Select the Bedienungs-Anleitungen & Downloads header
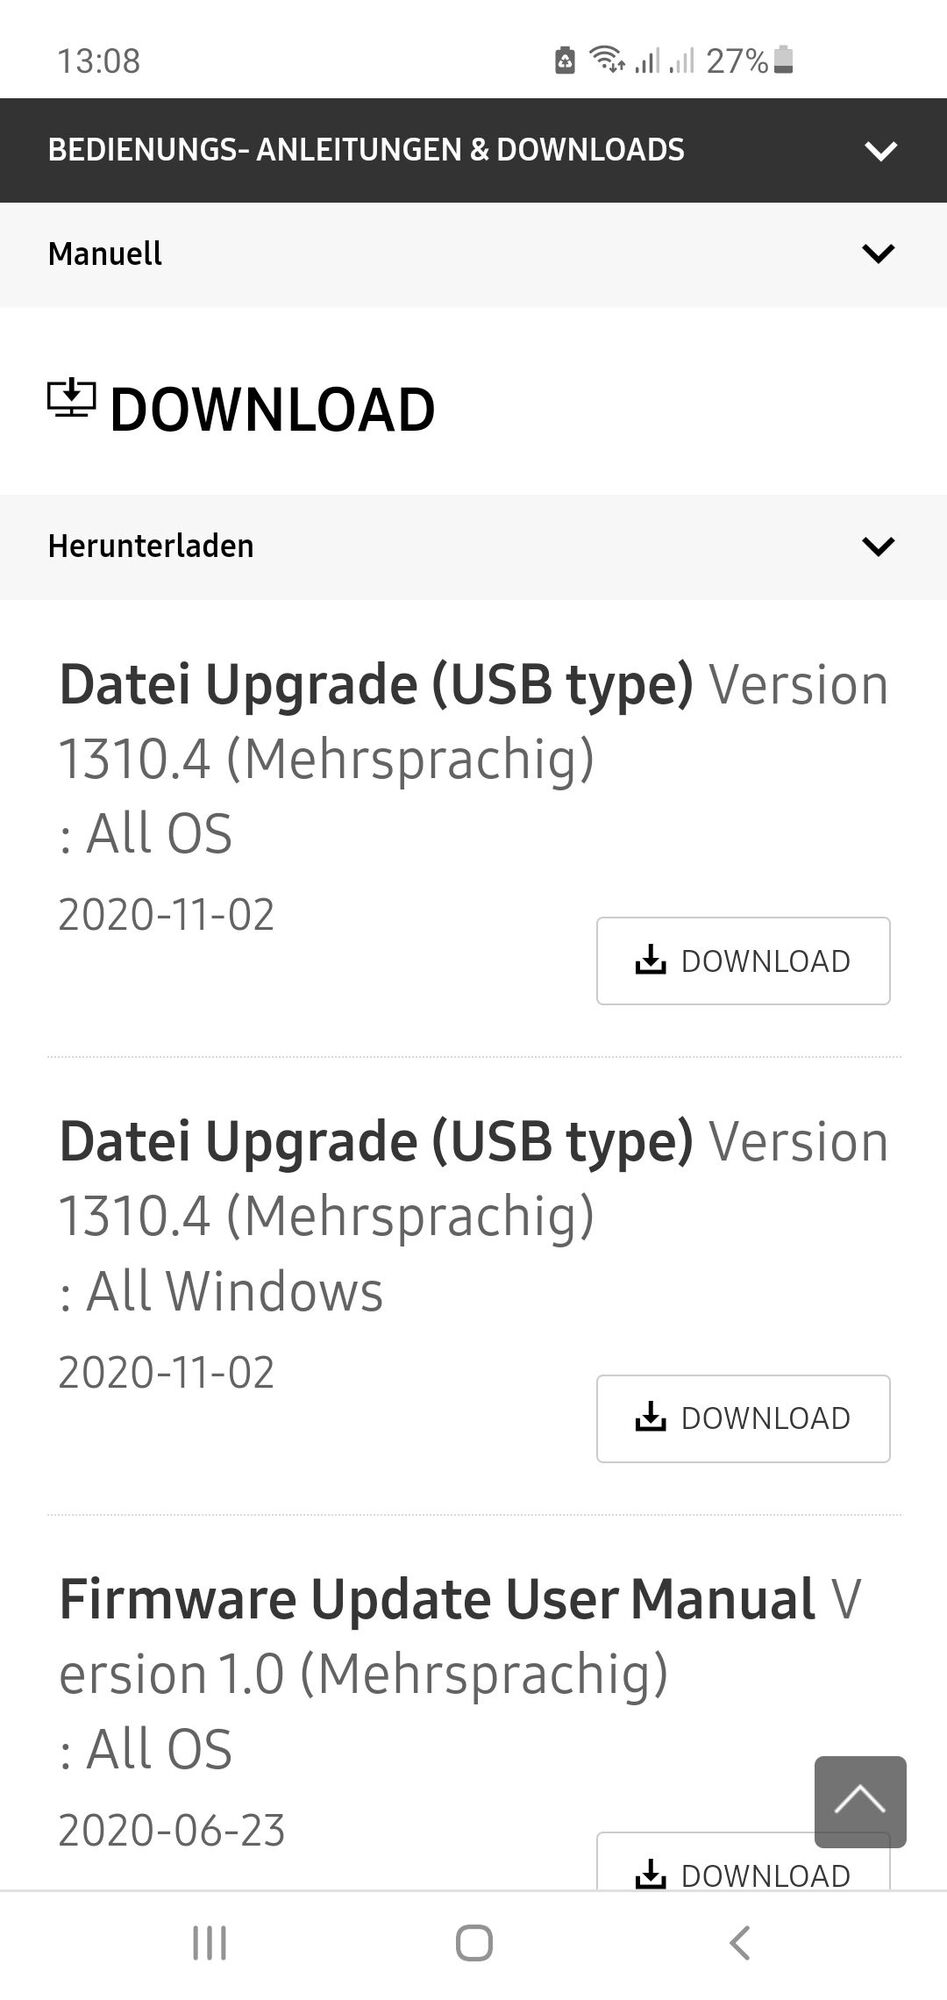The image size is (947, 2000). point(366,150)
